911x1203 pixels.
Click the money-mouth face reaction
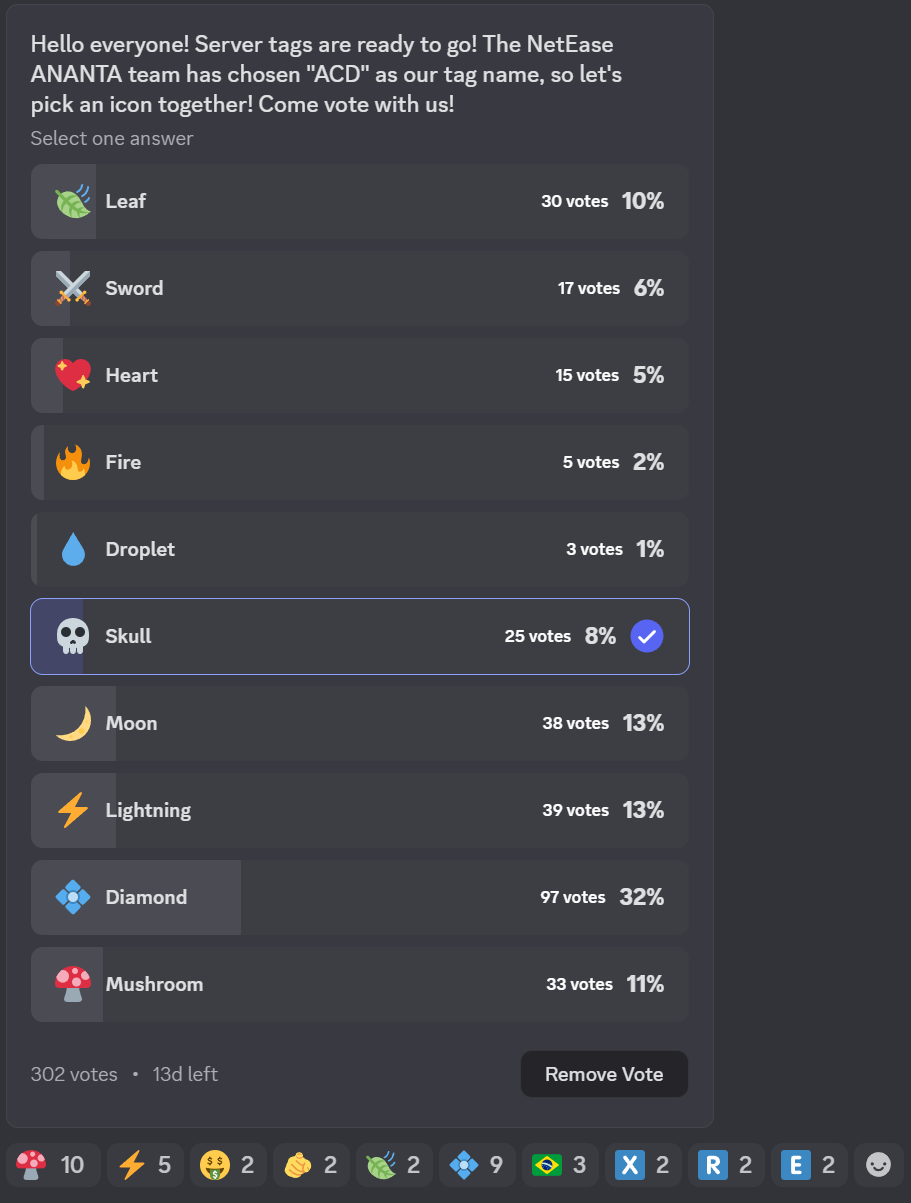(228, 1165)
